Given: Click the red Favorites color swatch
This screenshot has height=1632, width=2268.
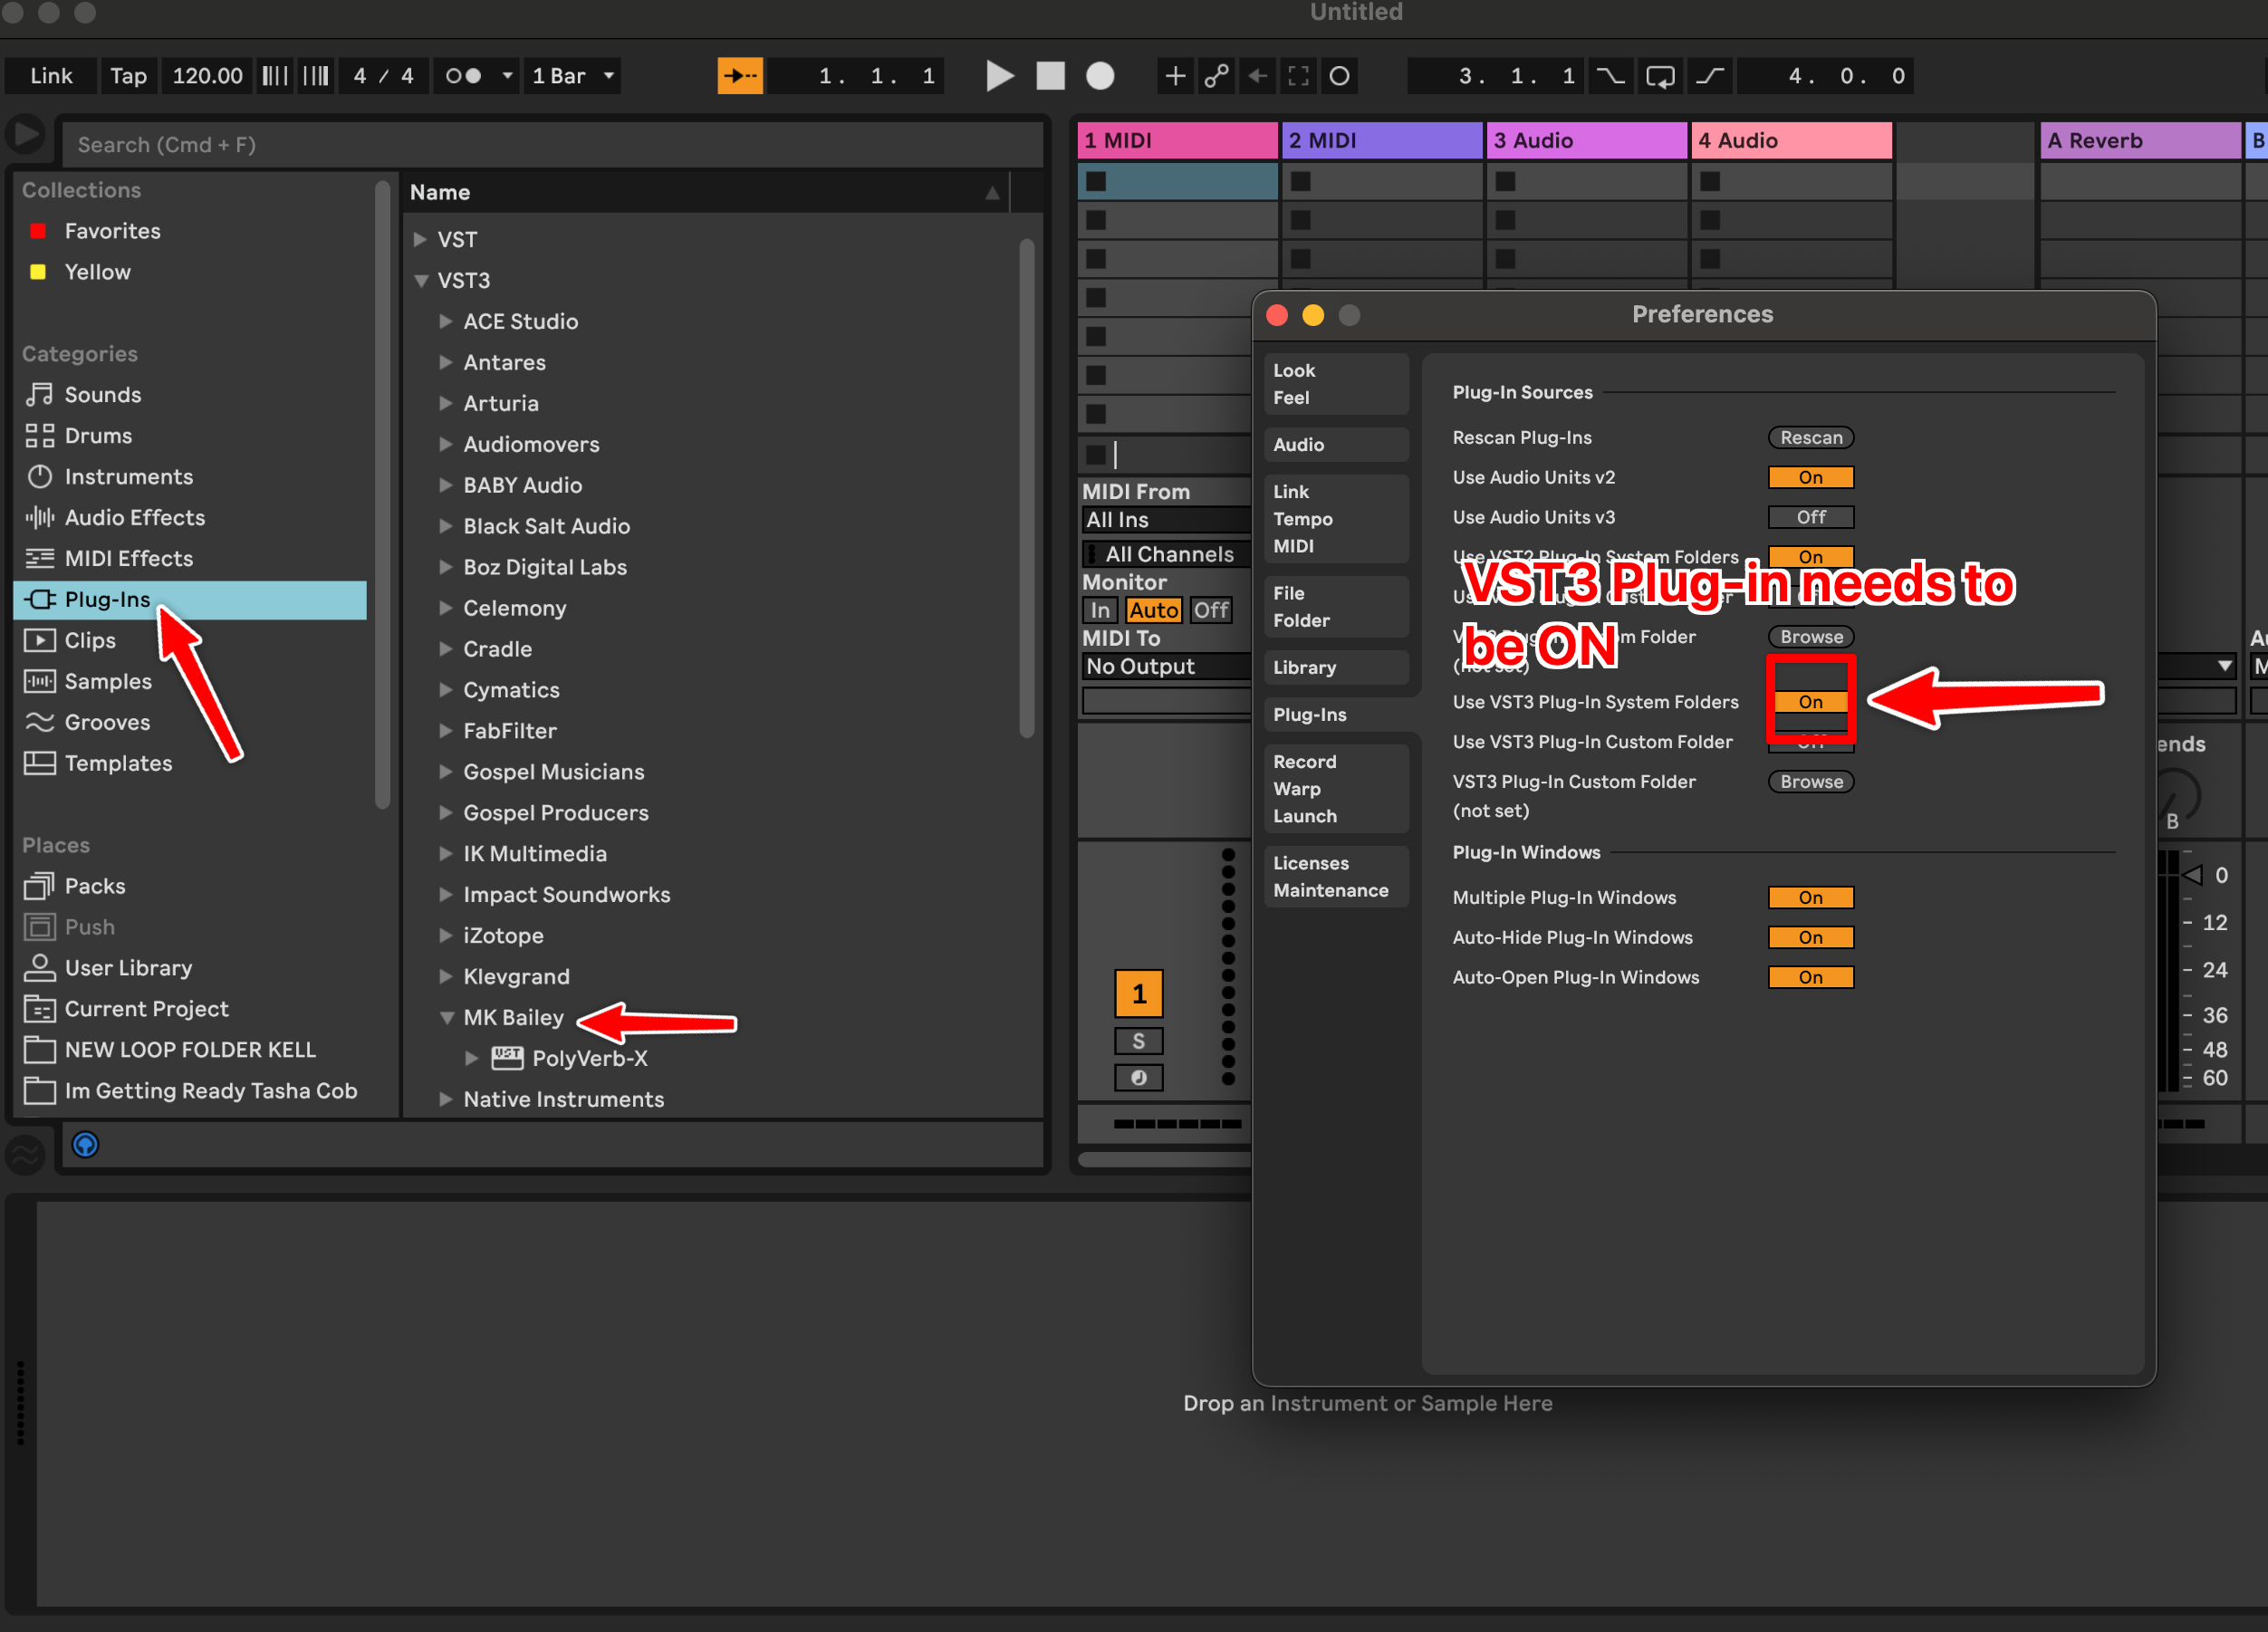Looking at the screenshot, I should (x=38, y=231).
